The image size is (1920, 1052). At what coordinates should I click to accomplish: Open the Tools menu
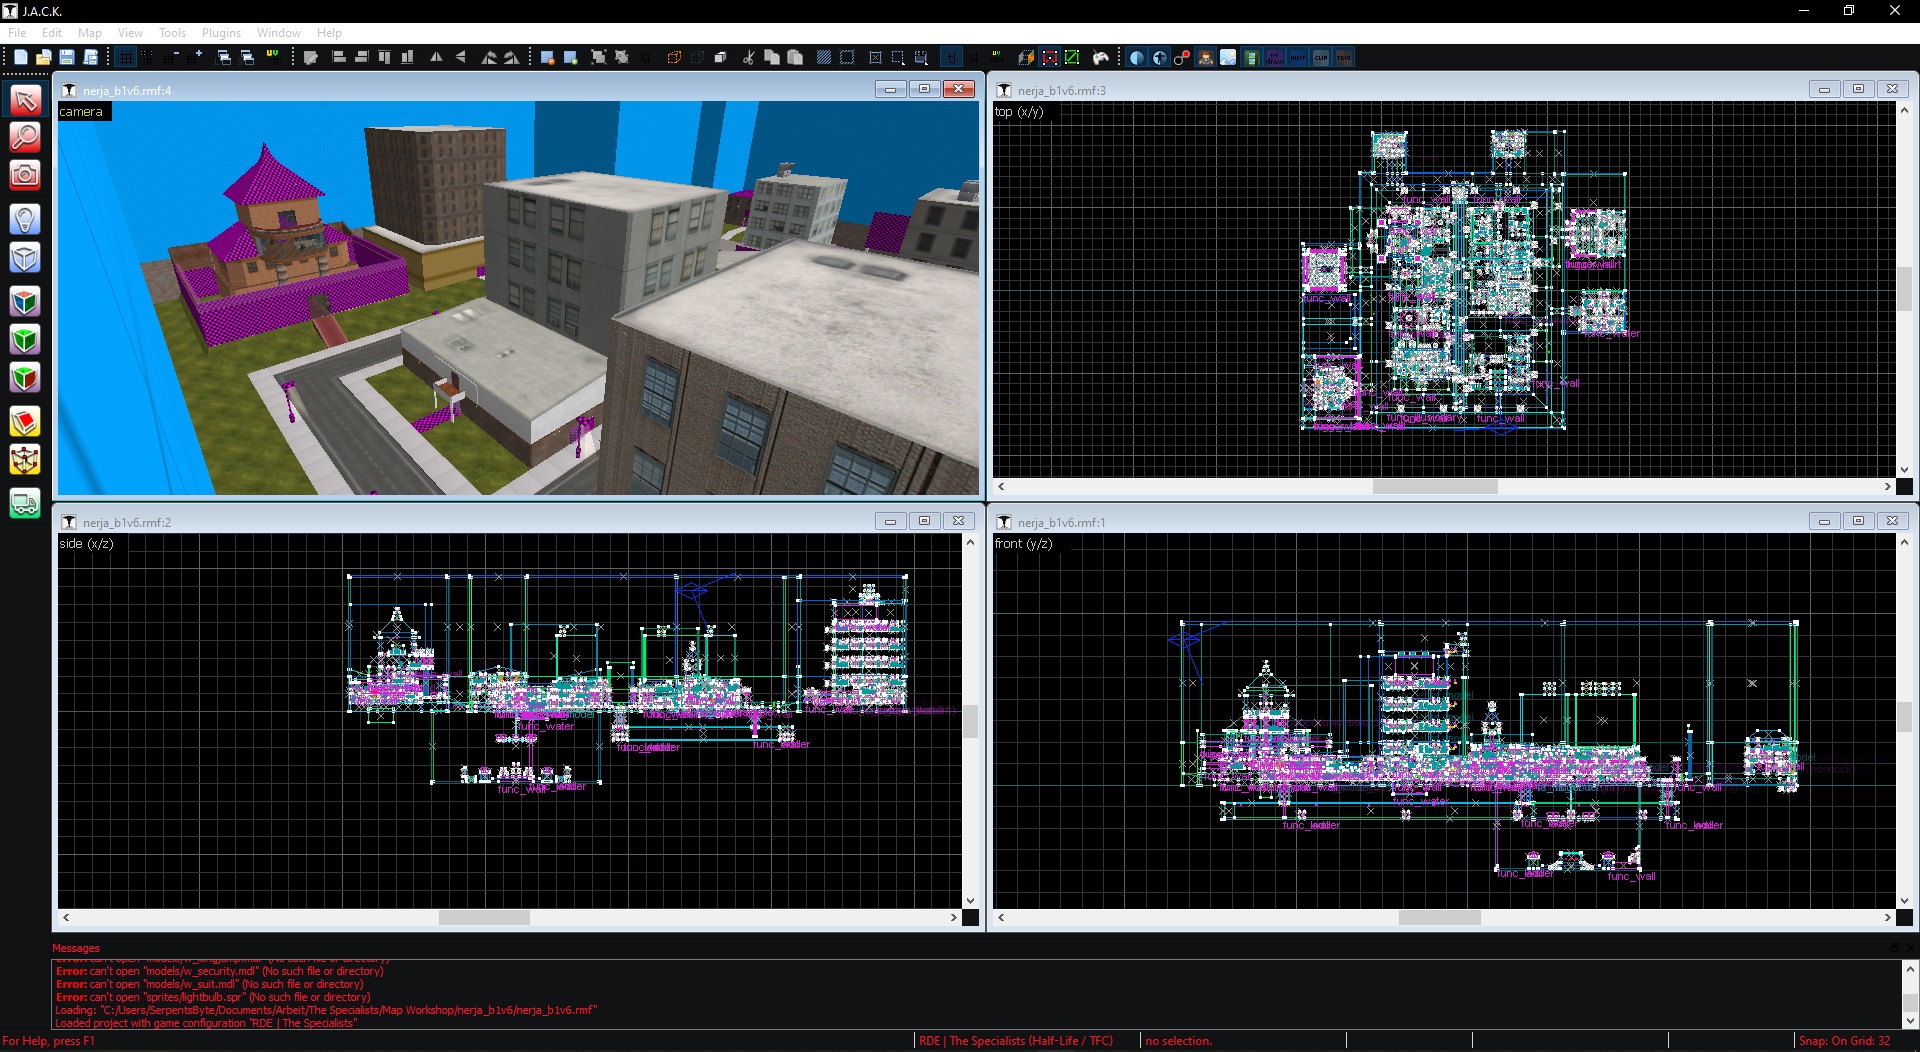pyautogui.click(x=172, y=33)
